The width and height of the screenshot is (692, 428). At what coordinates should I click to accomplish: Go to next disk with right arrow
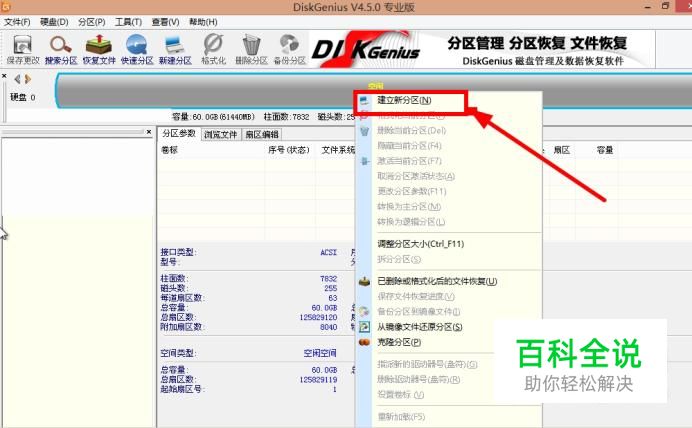28,79
